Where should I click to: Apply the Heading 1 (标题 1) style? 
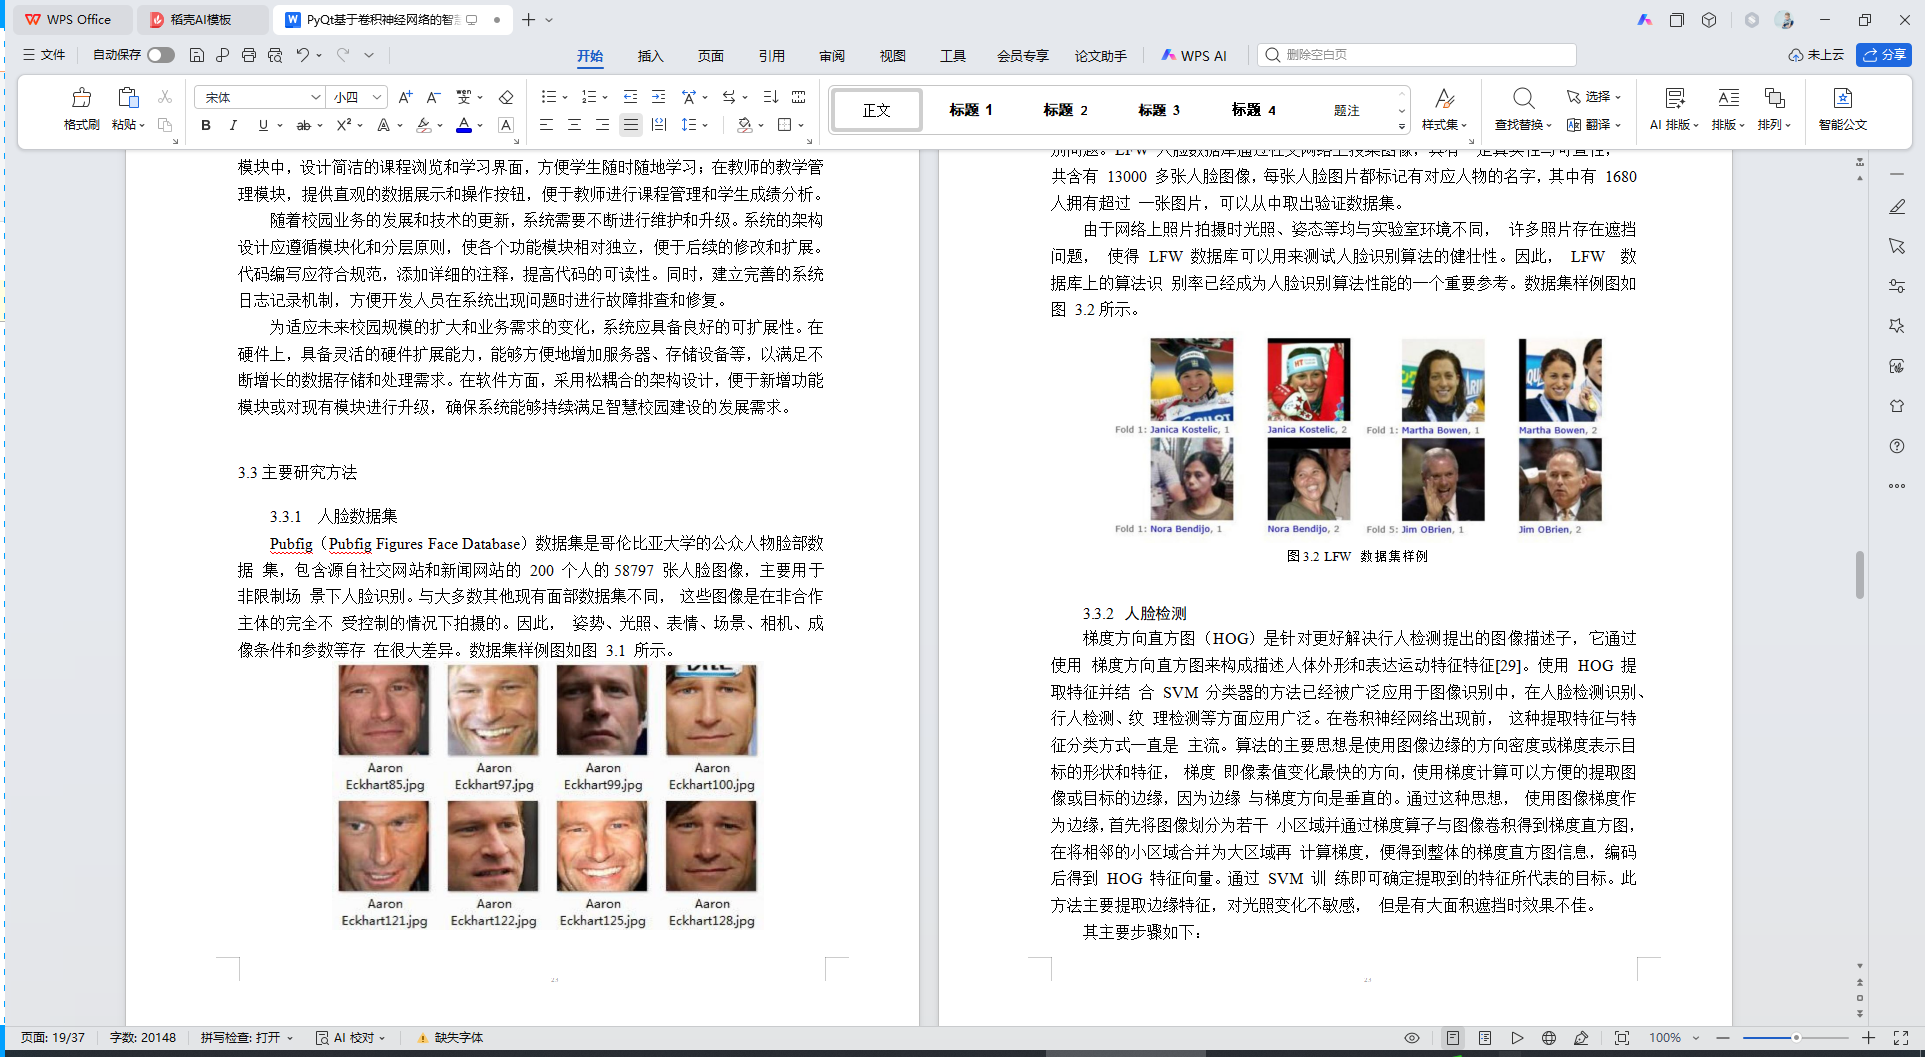970,110
